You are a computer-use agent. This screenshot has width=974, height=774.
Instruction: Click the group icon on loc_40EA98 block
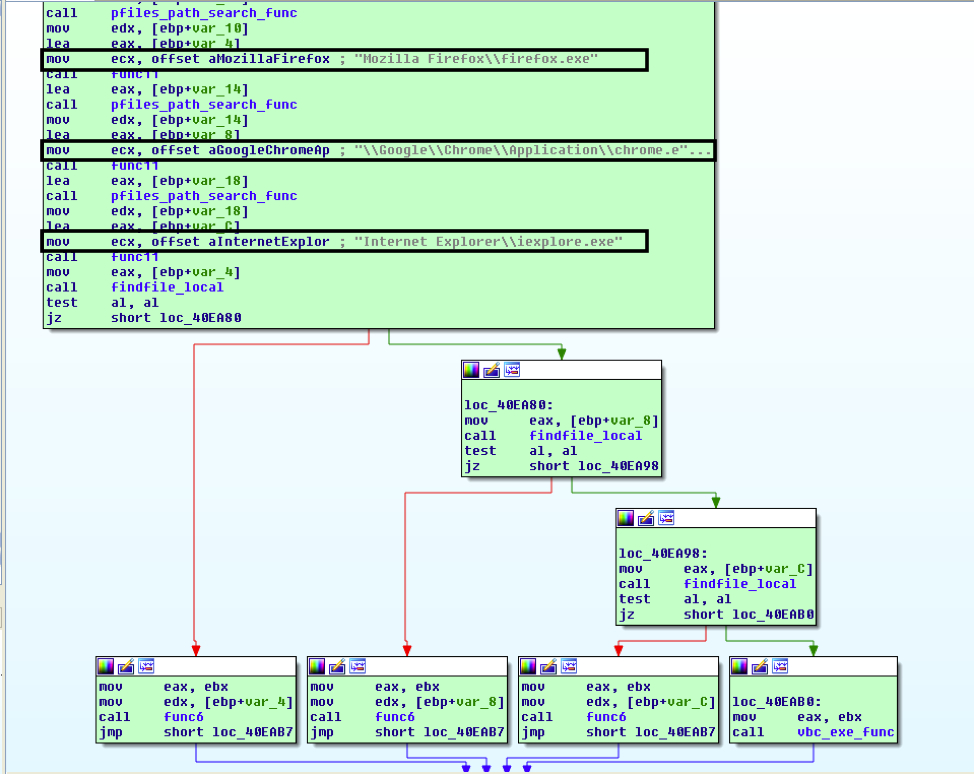click(x=667, y=518)
